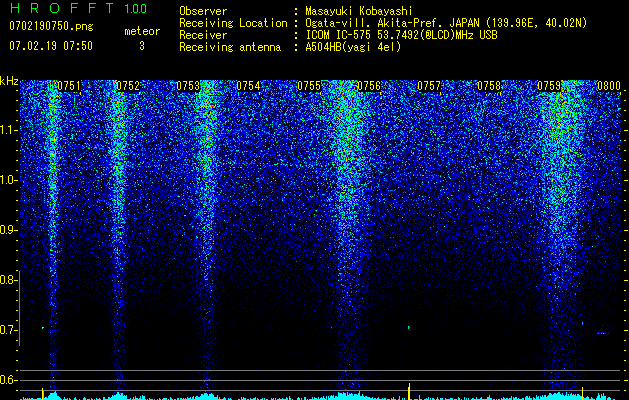The height and width of the screenshot is (400, 629).
Task: Click the 0.6 kHz axis label
Action: pyautogui.click(x=8, y=380)
